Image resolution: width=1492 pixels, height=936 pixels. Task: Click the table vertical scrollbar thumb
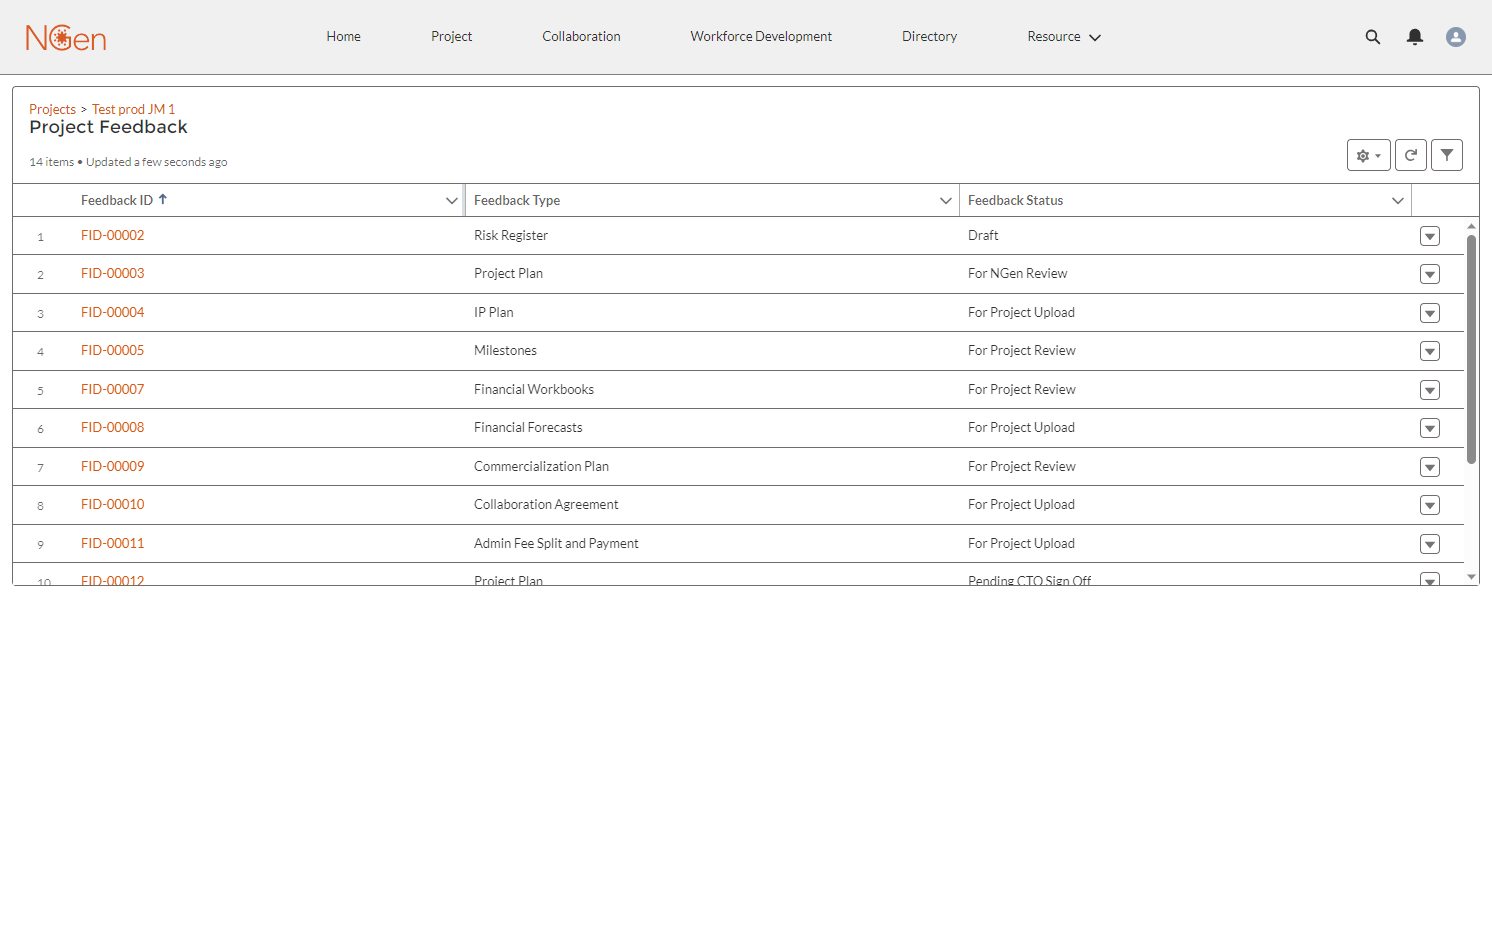pos(1471,350)
